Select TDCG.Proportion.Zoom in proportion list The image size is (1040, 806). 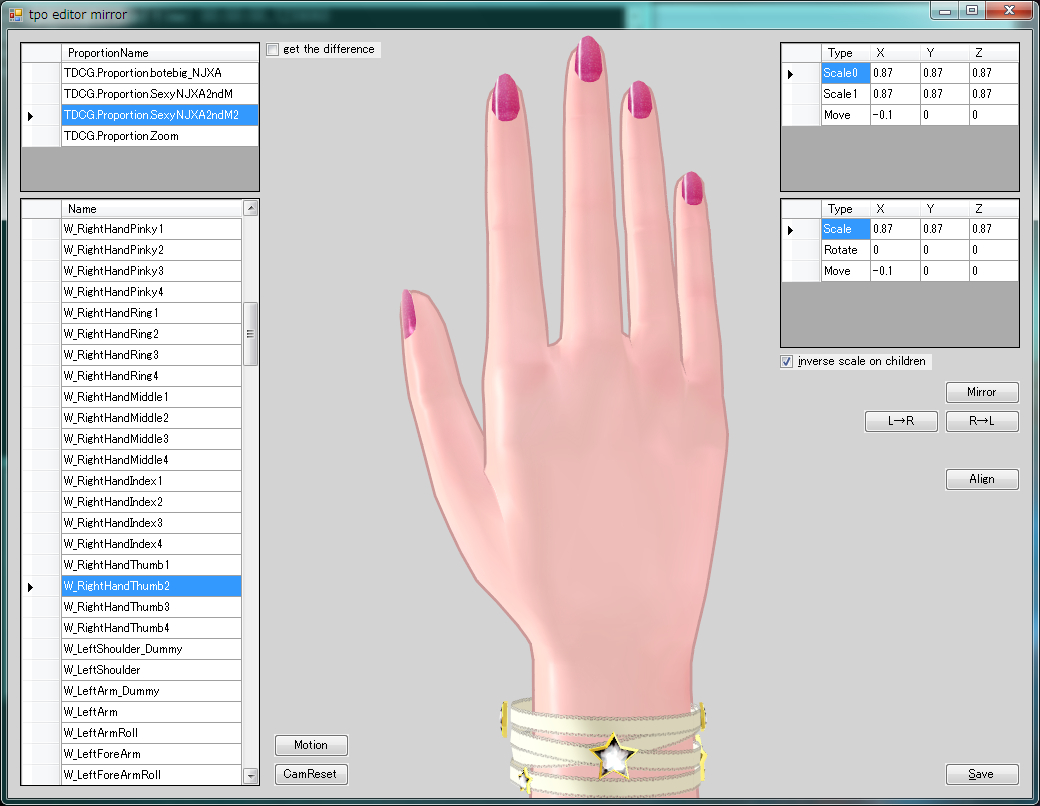[x=159, y=136]
